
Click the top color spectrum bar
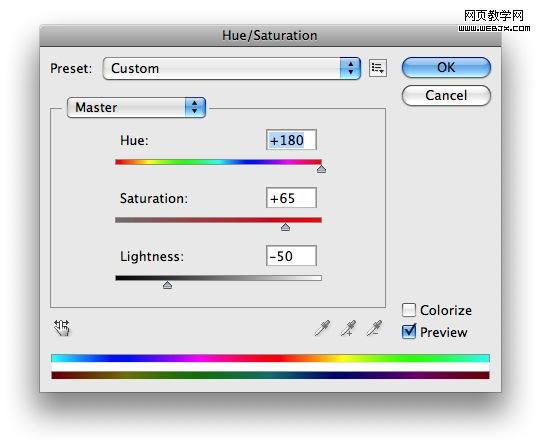pyautogui.click(x=270, y=358)
